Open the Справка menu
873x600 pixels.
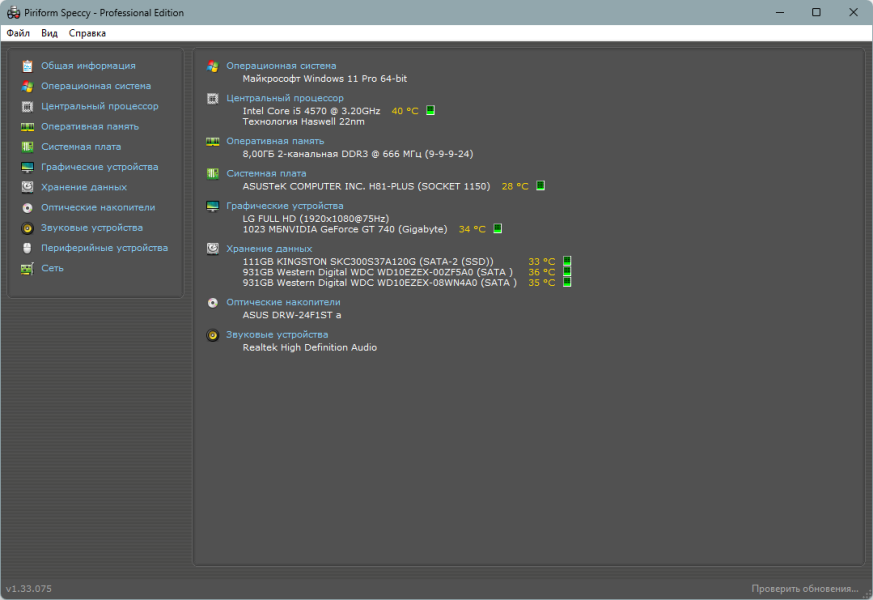[87, 33]
